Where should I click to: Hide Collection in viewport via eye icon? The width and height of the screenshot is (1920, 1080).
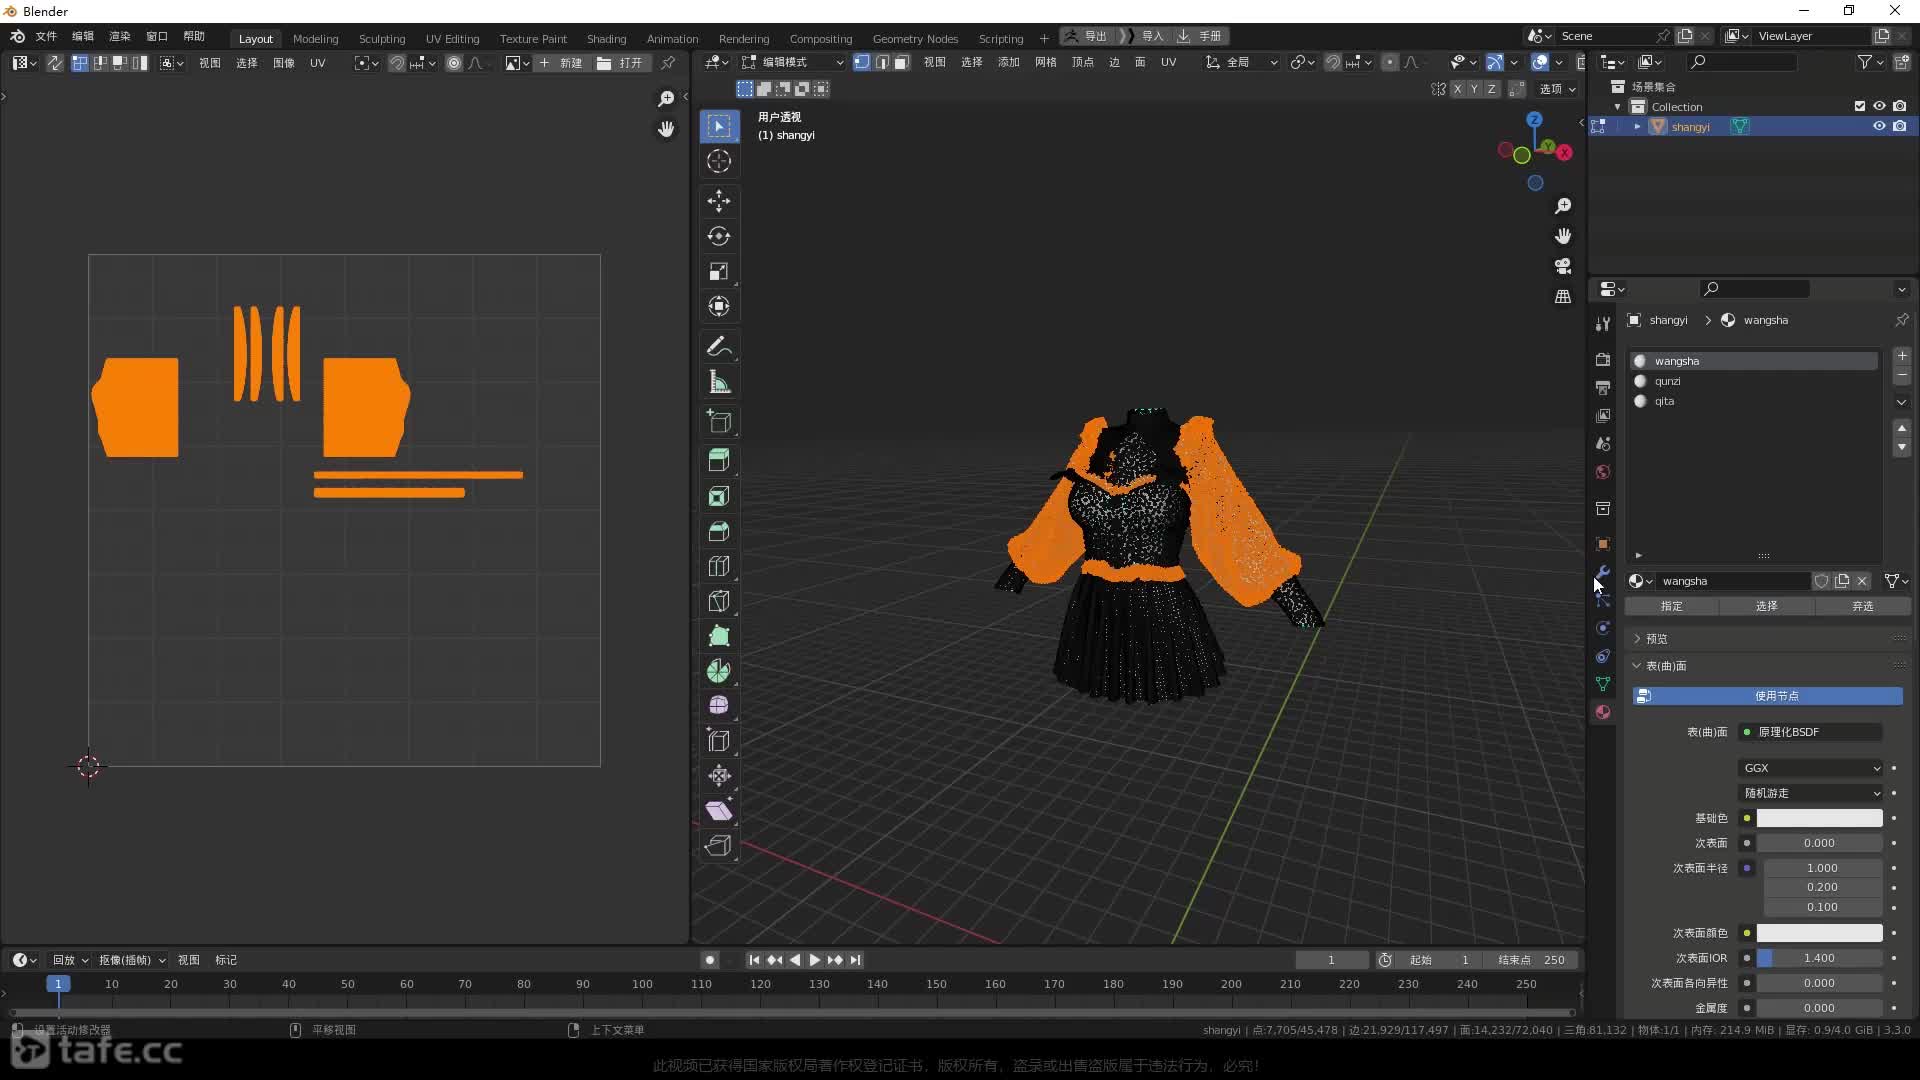(1880, 106)
